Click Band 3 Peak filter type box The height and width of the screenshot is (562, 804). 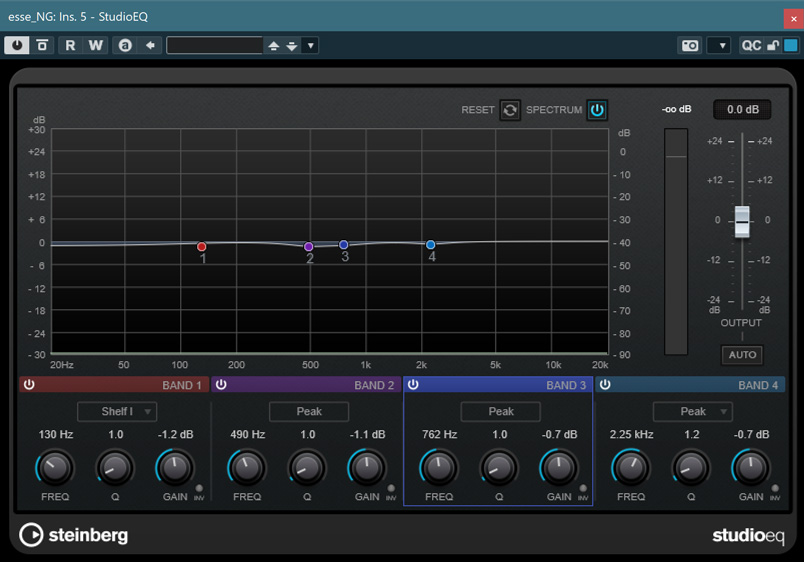point(500,411)
